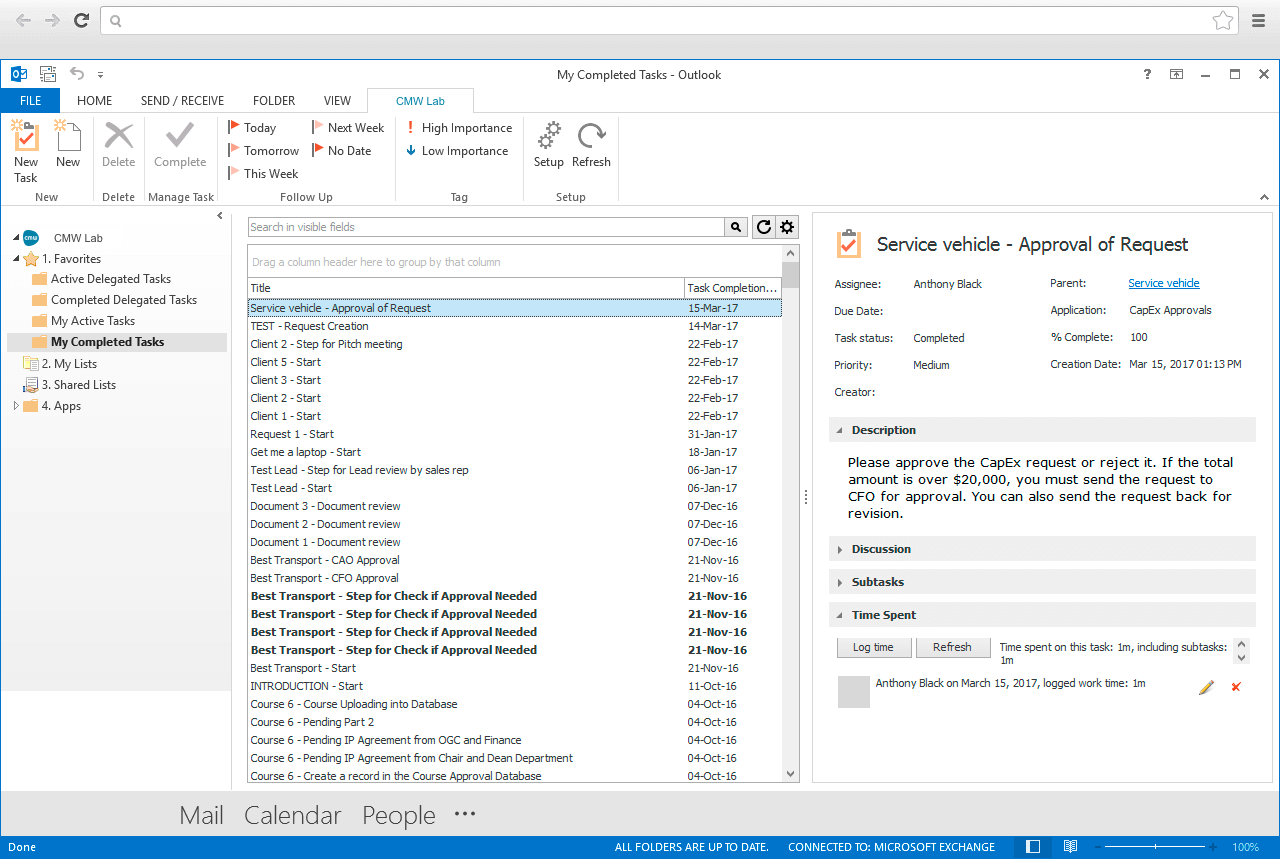Open the FOLDER tab
Image resolution: width=1280 pixels, height=859 pixels.
(x=274, y=100)
